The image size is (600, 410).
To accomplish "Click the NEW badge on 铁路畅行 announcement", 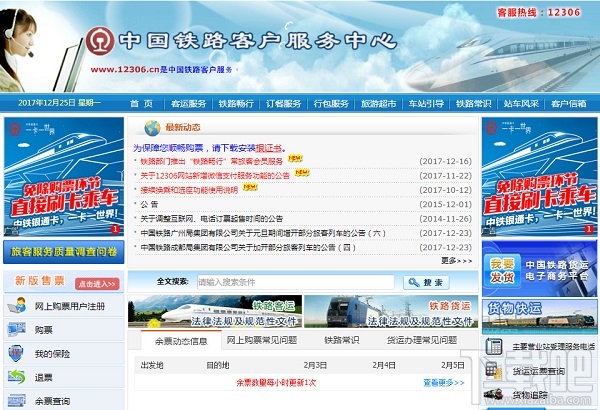I will tap(295, 158).
